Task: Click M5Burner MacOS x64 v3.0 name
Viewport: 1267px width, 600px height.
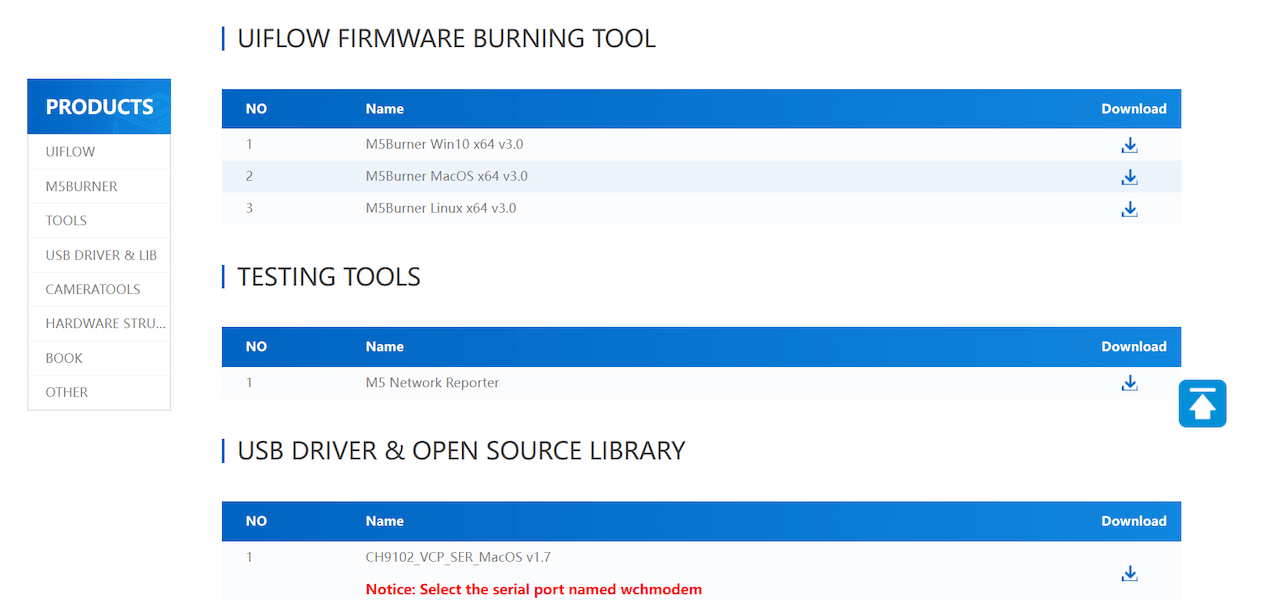Action: pos(446,176)
